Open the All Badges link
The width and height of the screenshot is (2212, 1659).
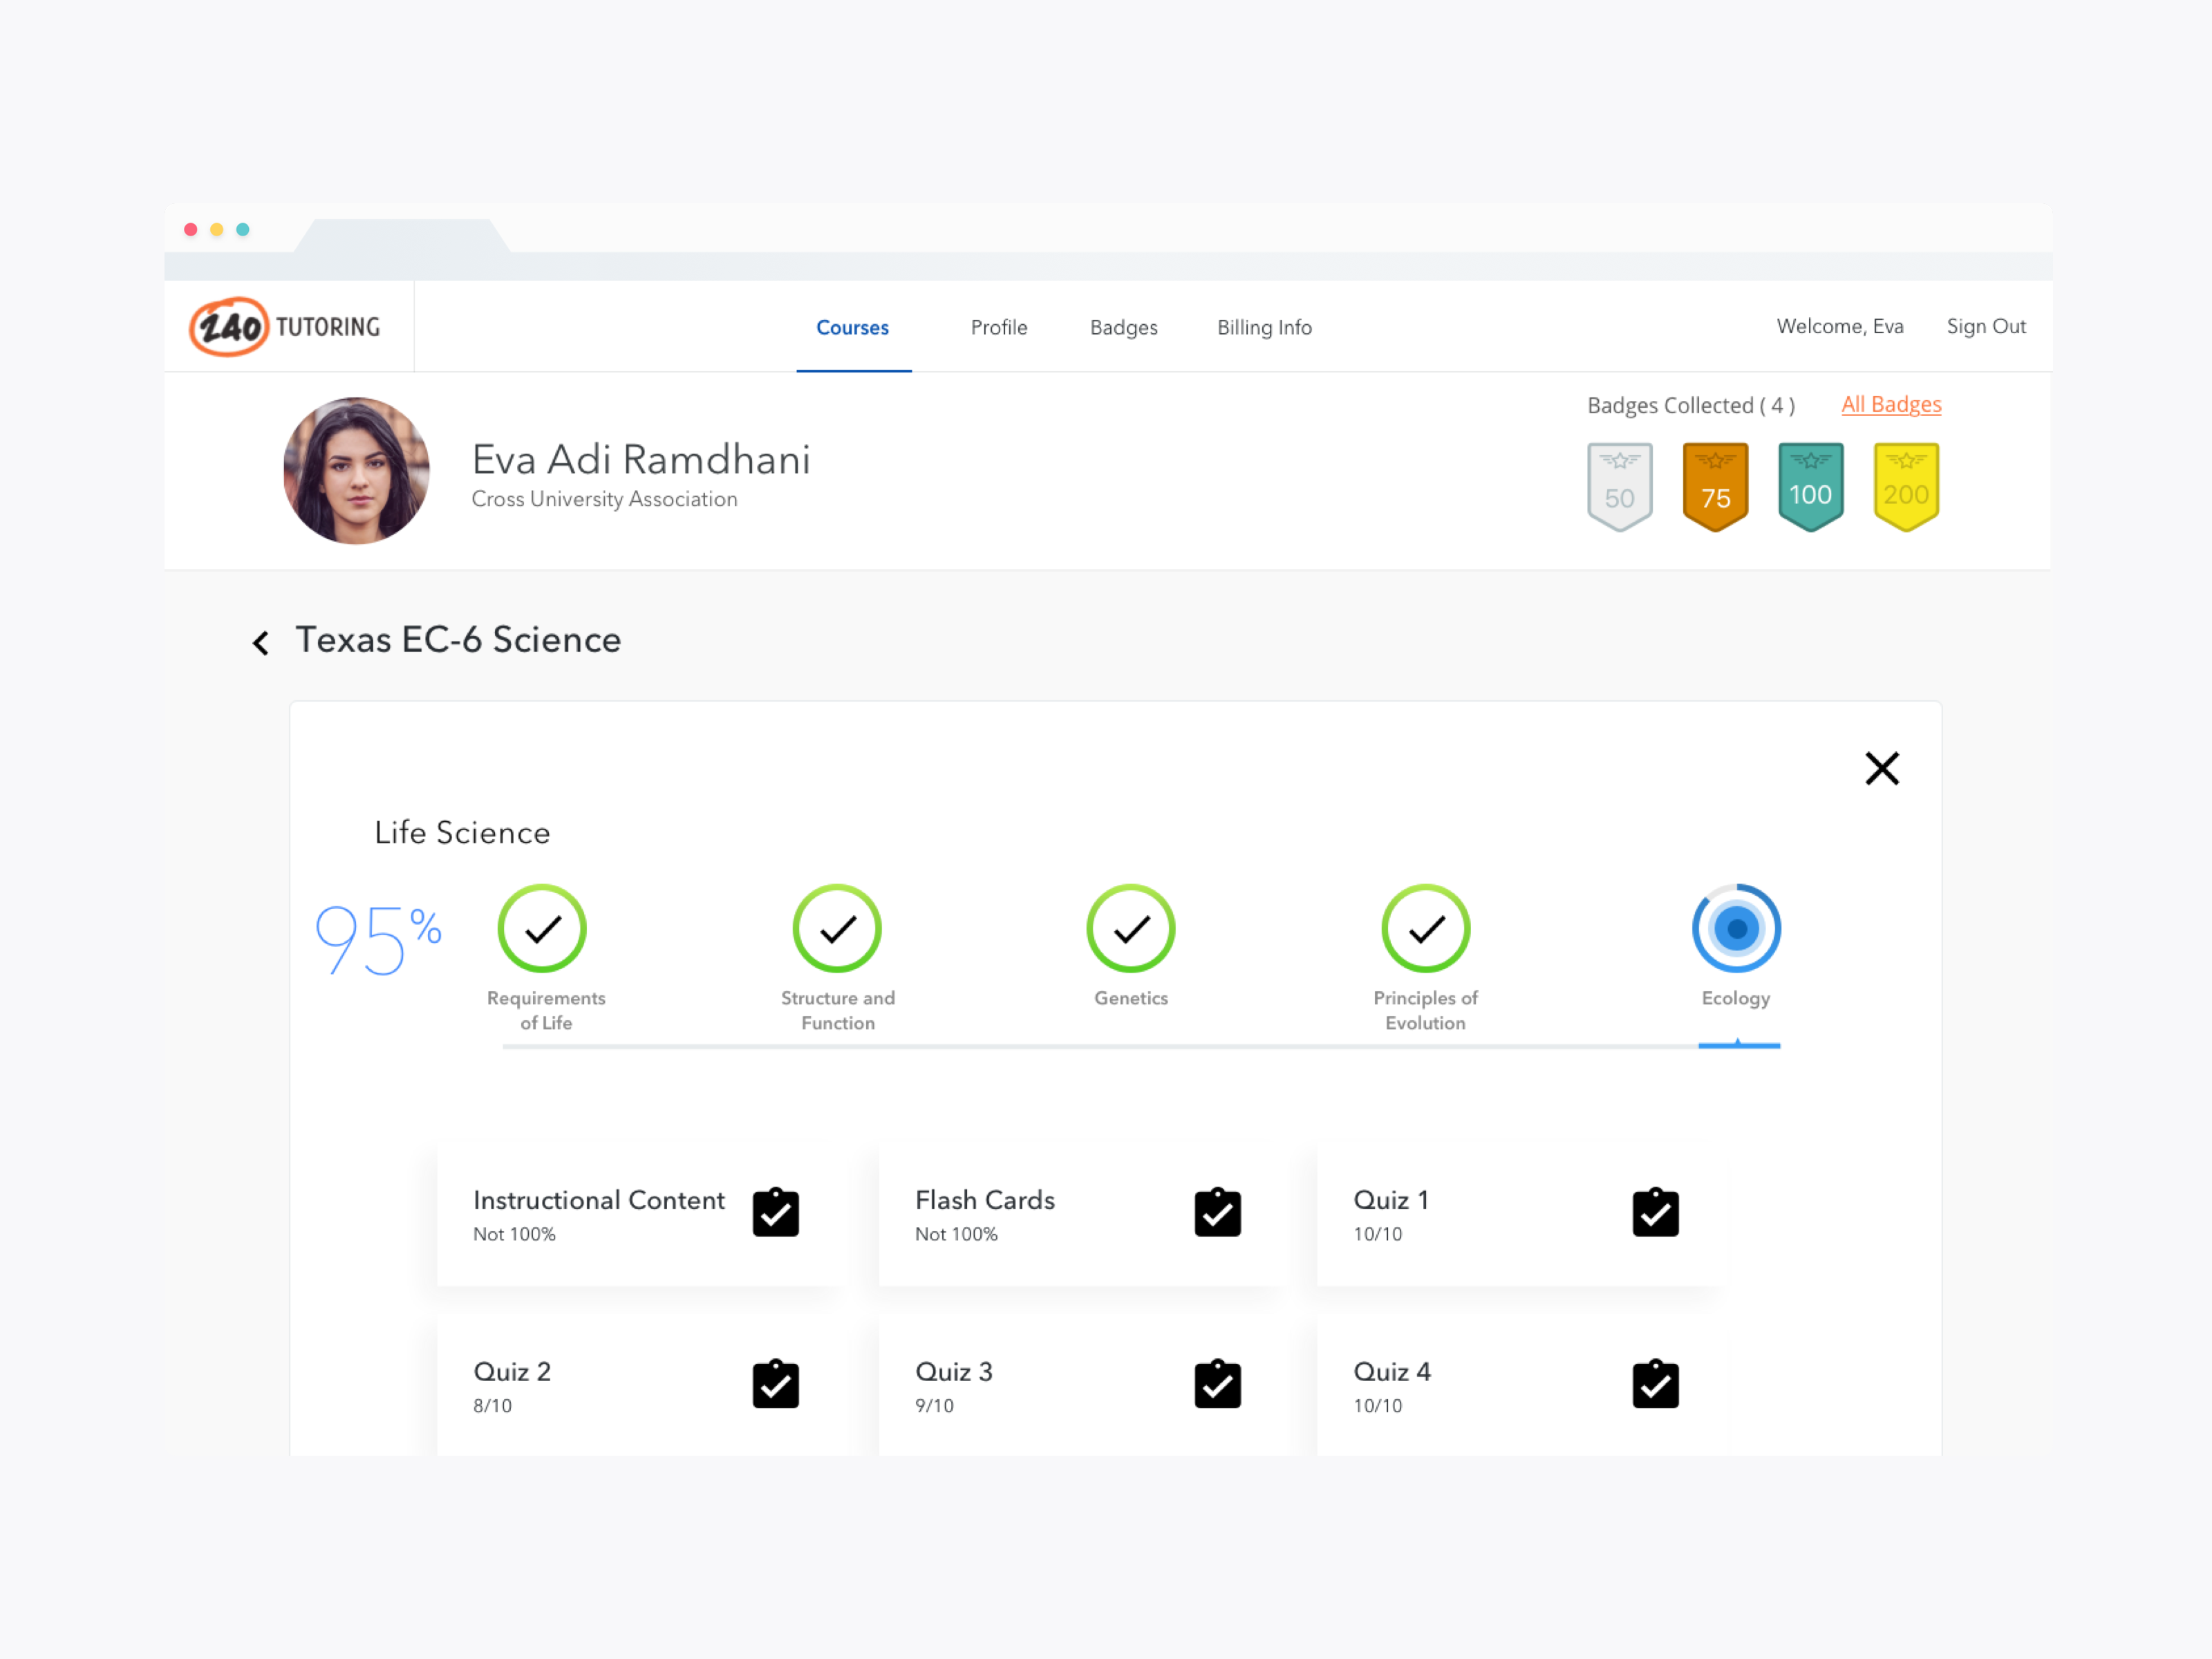point(1891,404)
